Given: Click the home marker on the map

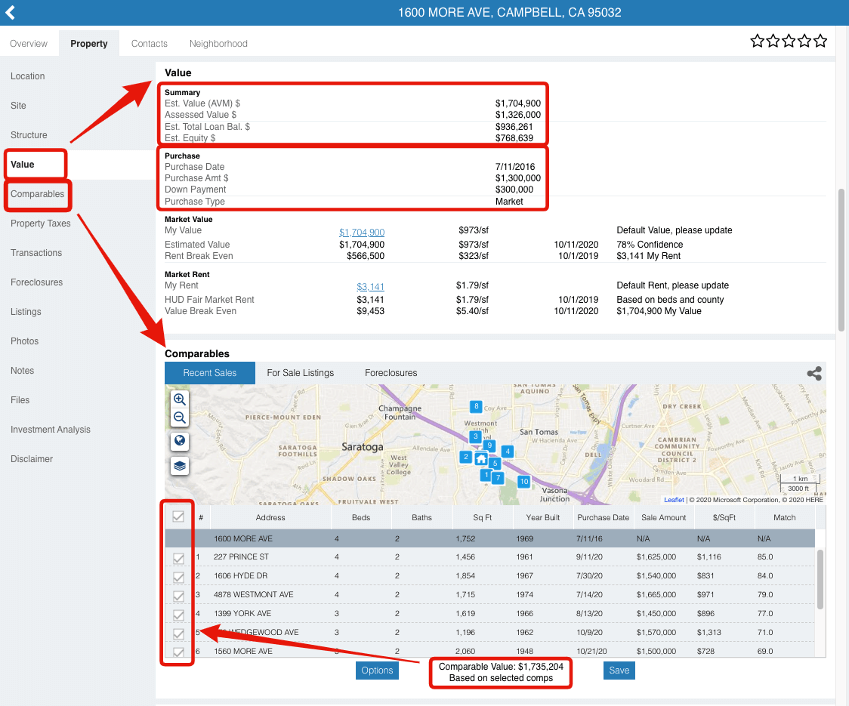Looking at the screenshot, I should pyautogui.click(x=482, y=459).
